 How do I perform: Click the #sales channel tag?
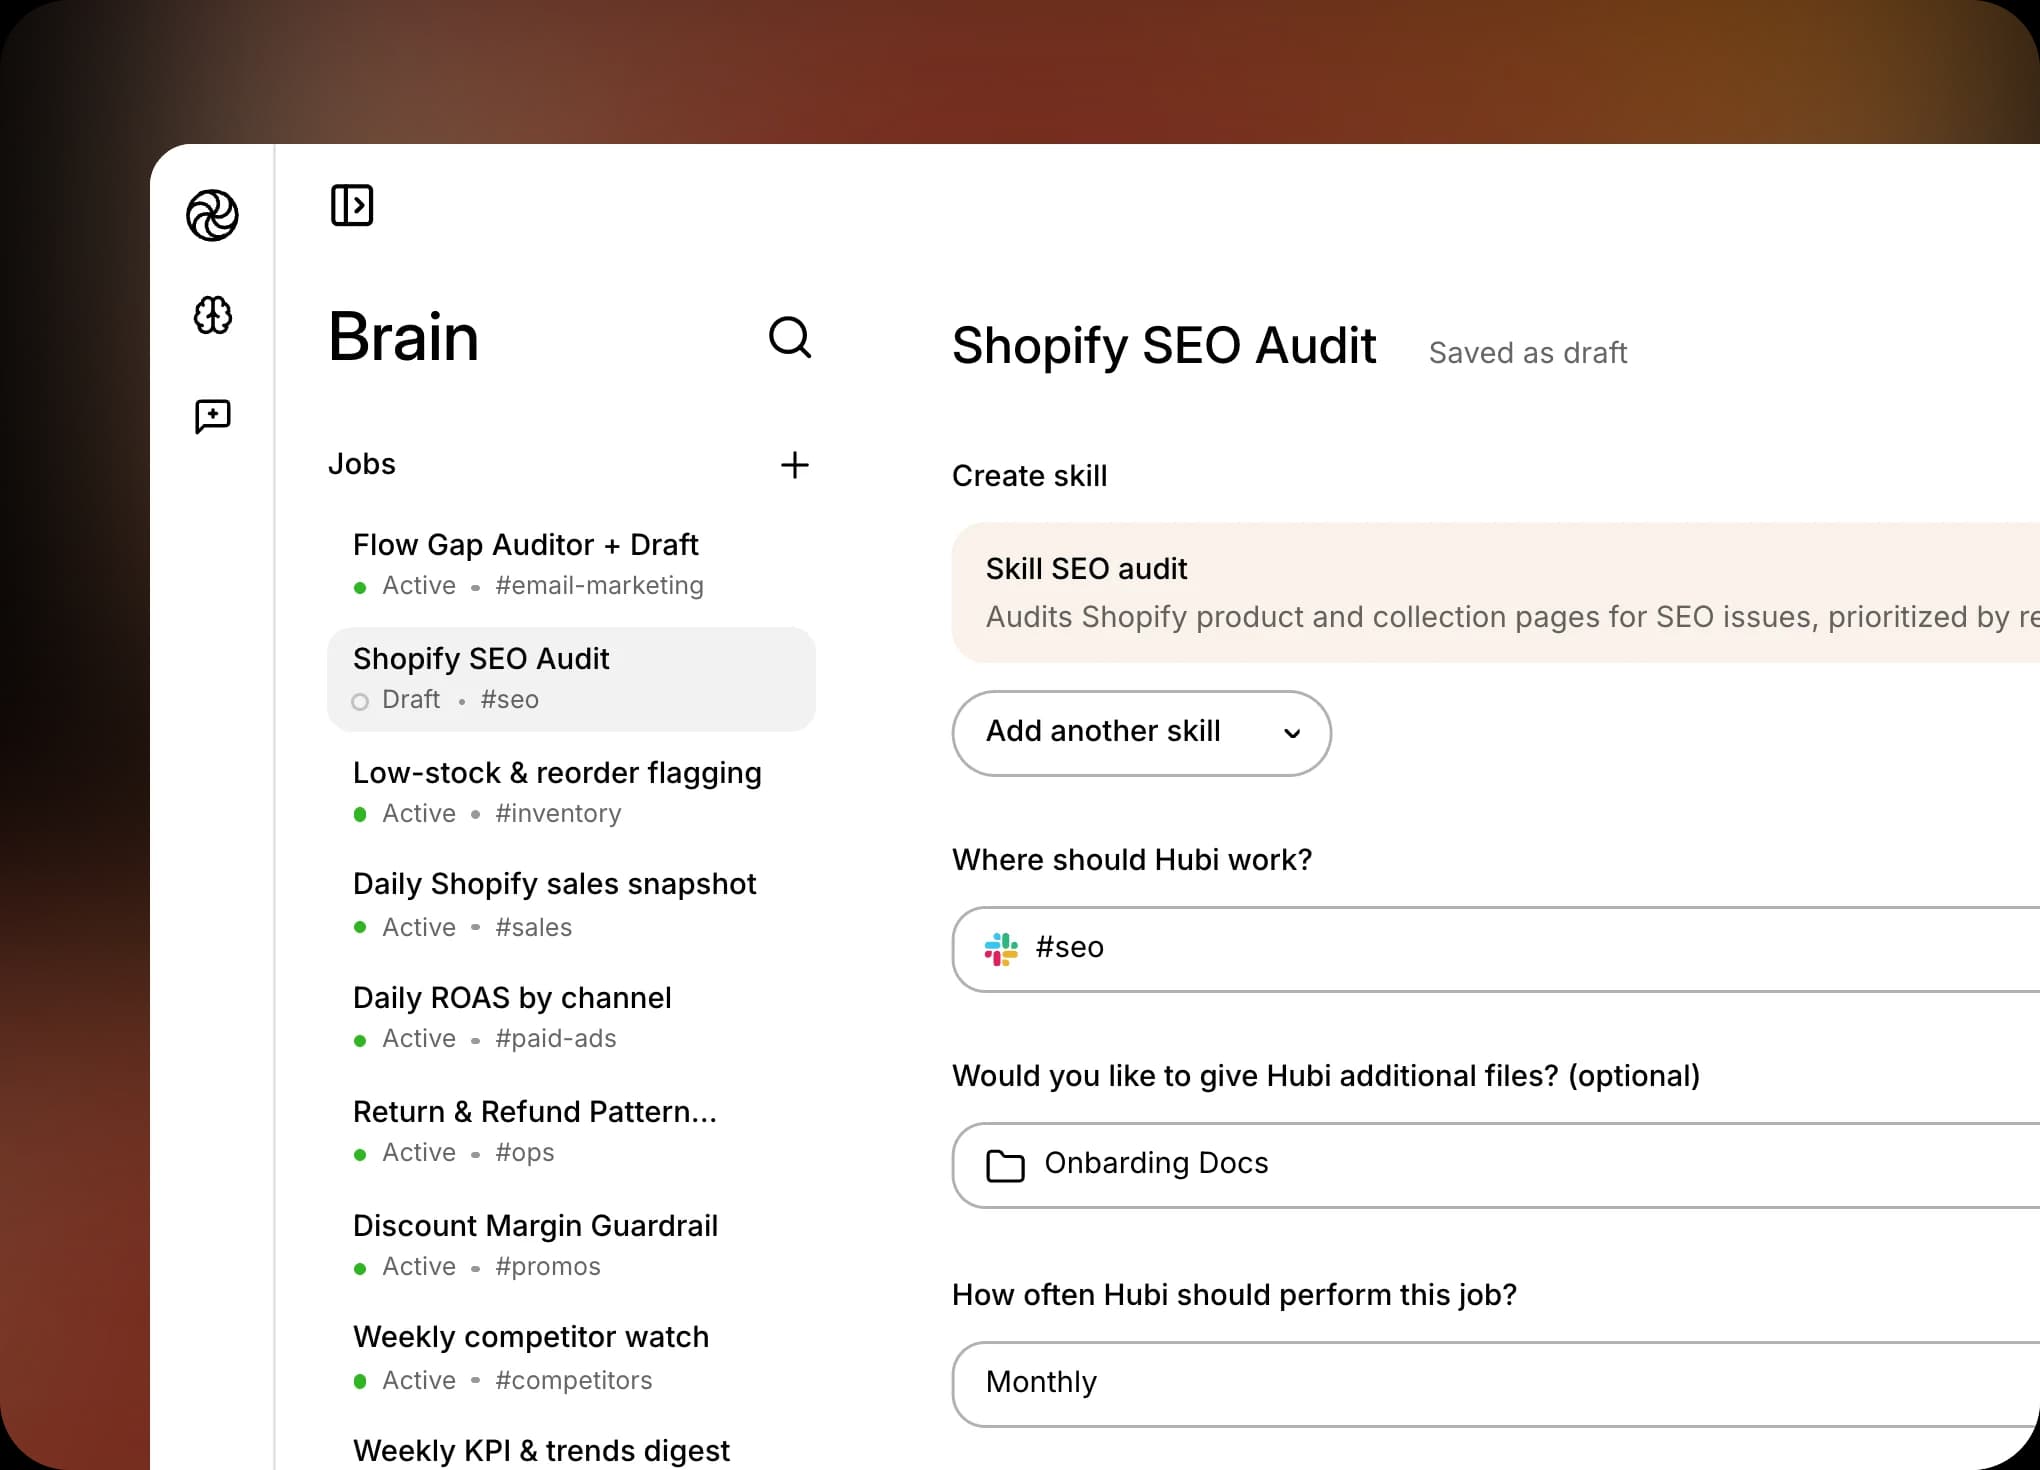533,927
